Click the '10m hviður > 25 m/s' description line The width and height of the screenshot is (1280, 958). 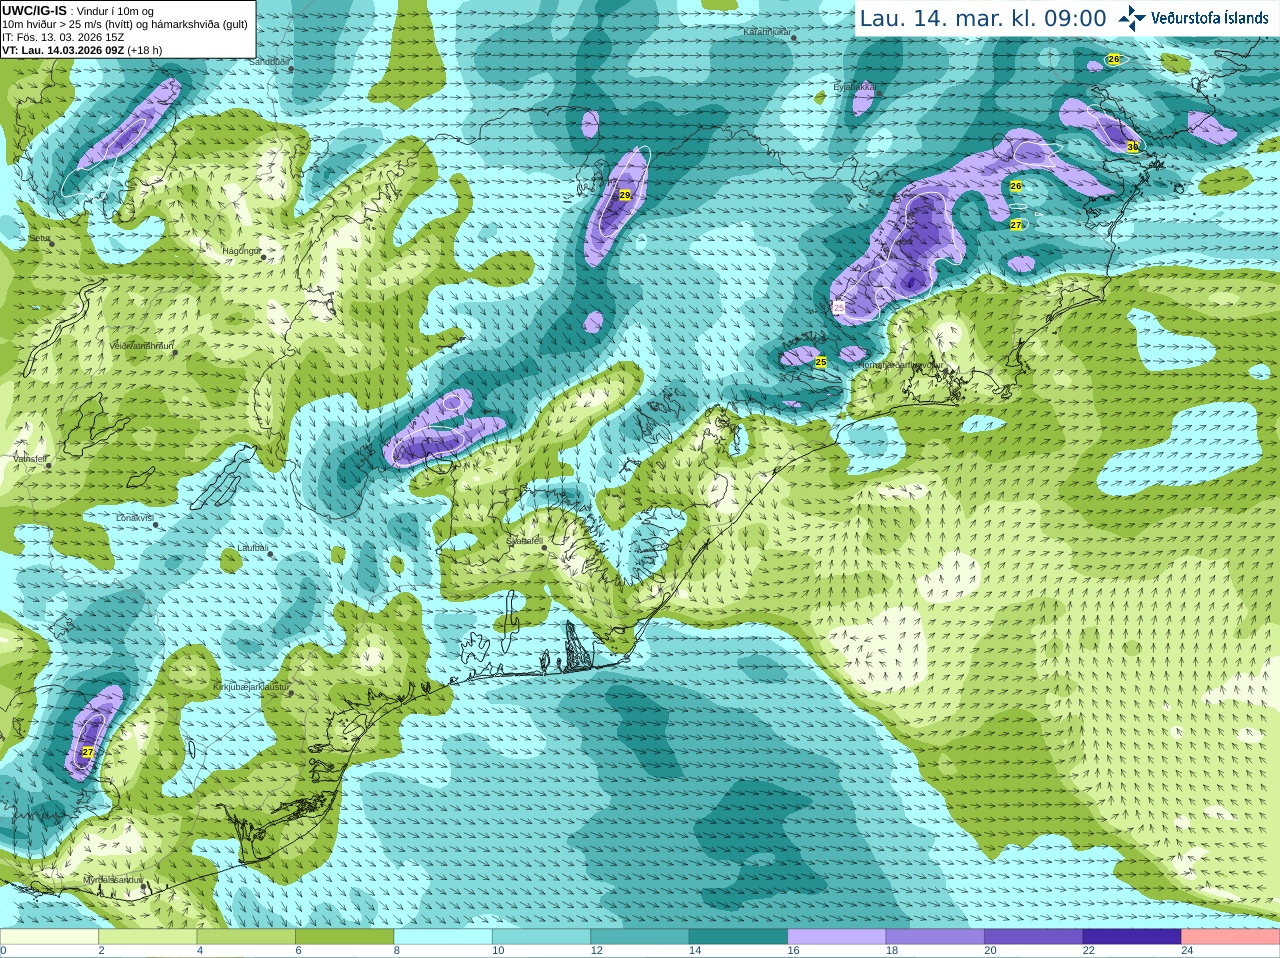coord(125,24)
